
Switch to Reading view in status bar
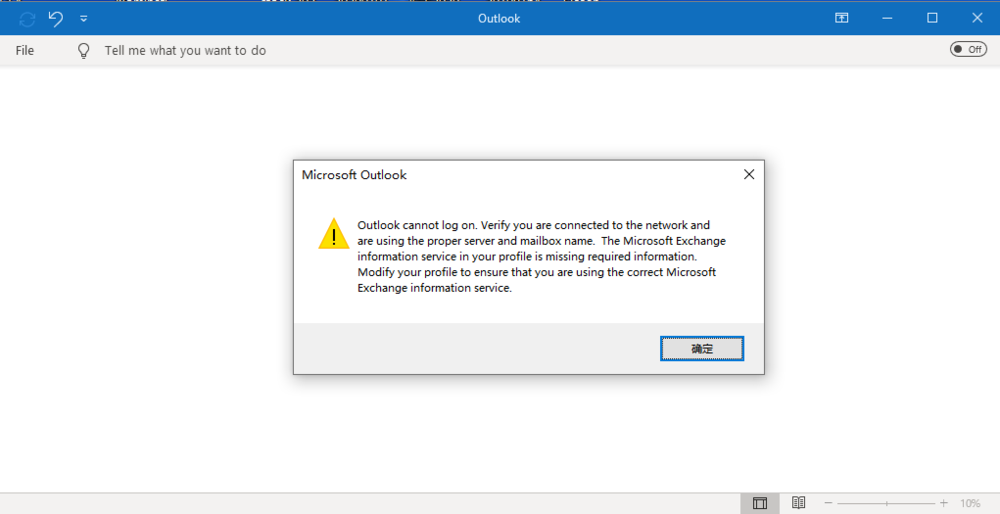pos(799,503)
